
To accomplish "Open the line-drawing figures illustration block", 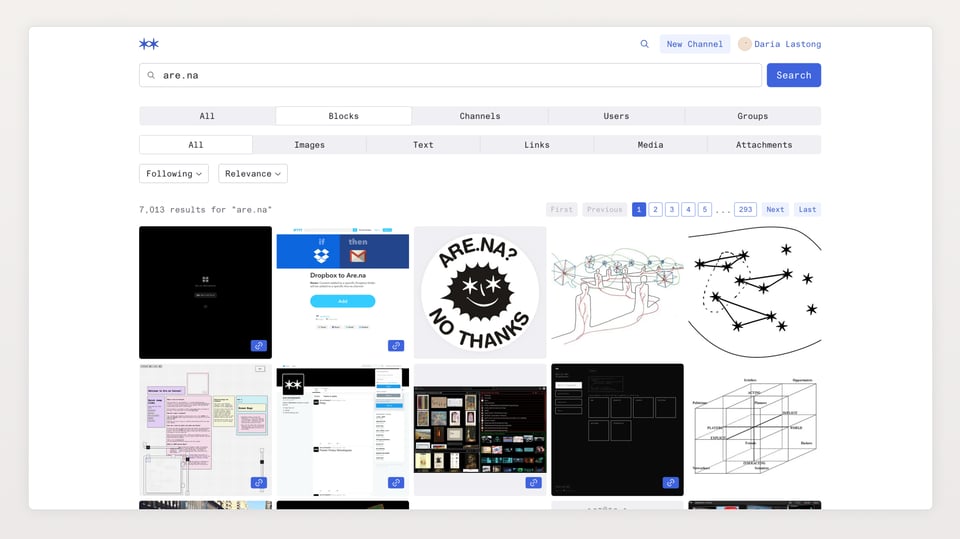I will pyautogui.click(x=617, y=292).
